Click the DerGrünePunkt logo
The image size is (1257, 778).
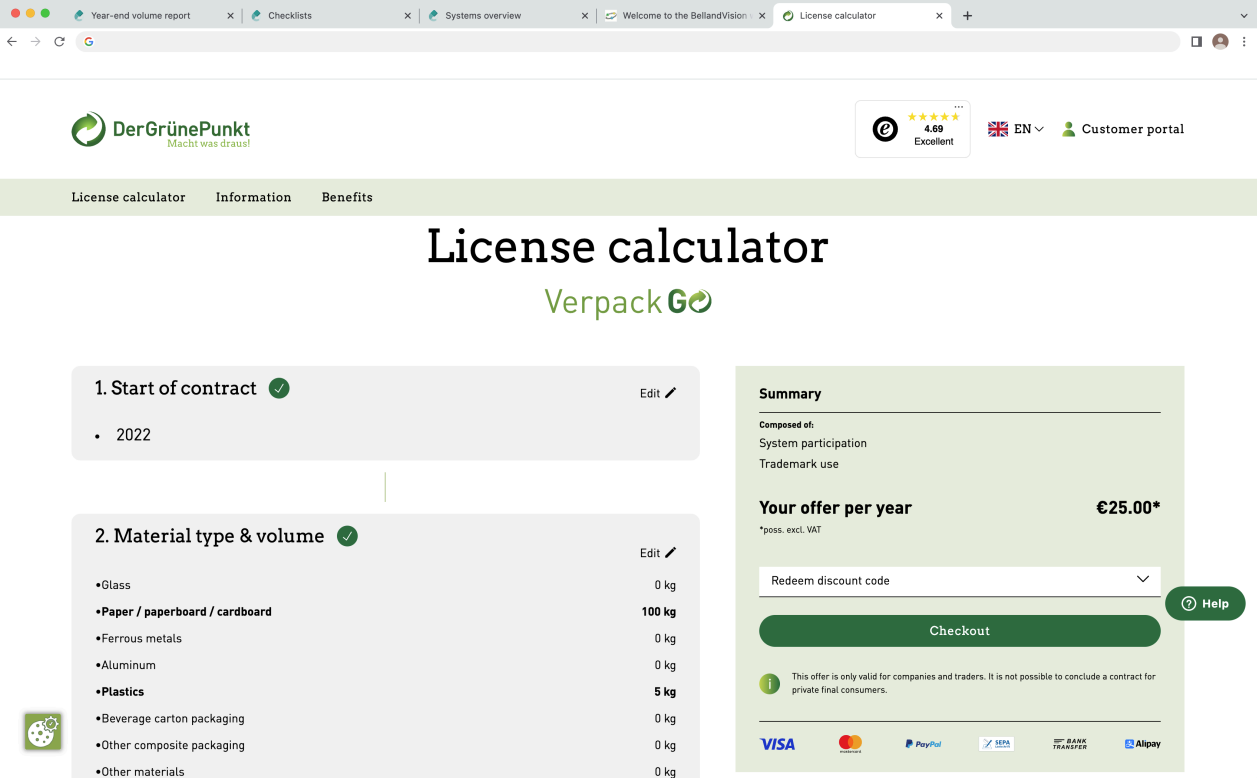click(x=160, y=130)
